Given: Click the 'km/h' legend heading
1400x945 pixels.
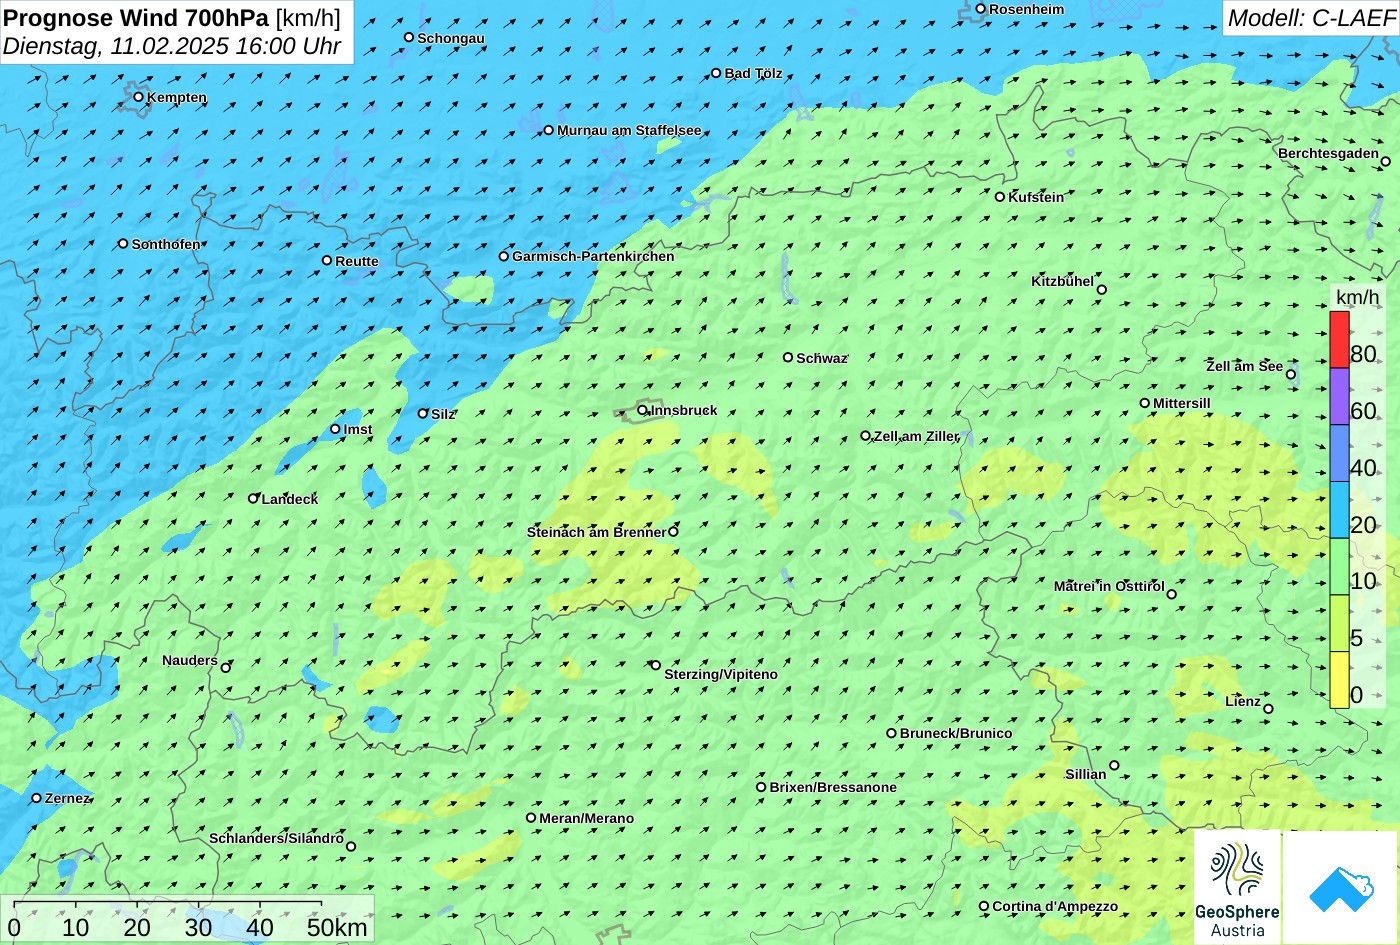Looking at the screenshot, I should pos(1357,298).
